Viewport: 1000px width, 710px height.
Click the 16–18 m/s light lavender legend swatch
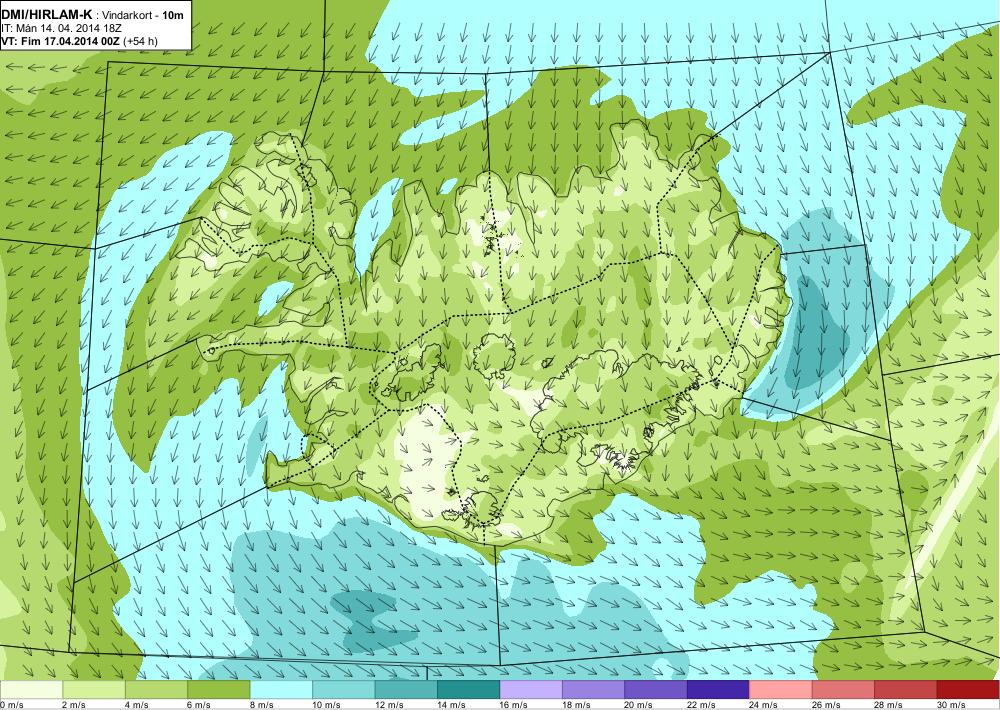[x=531, y=690]
